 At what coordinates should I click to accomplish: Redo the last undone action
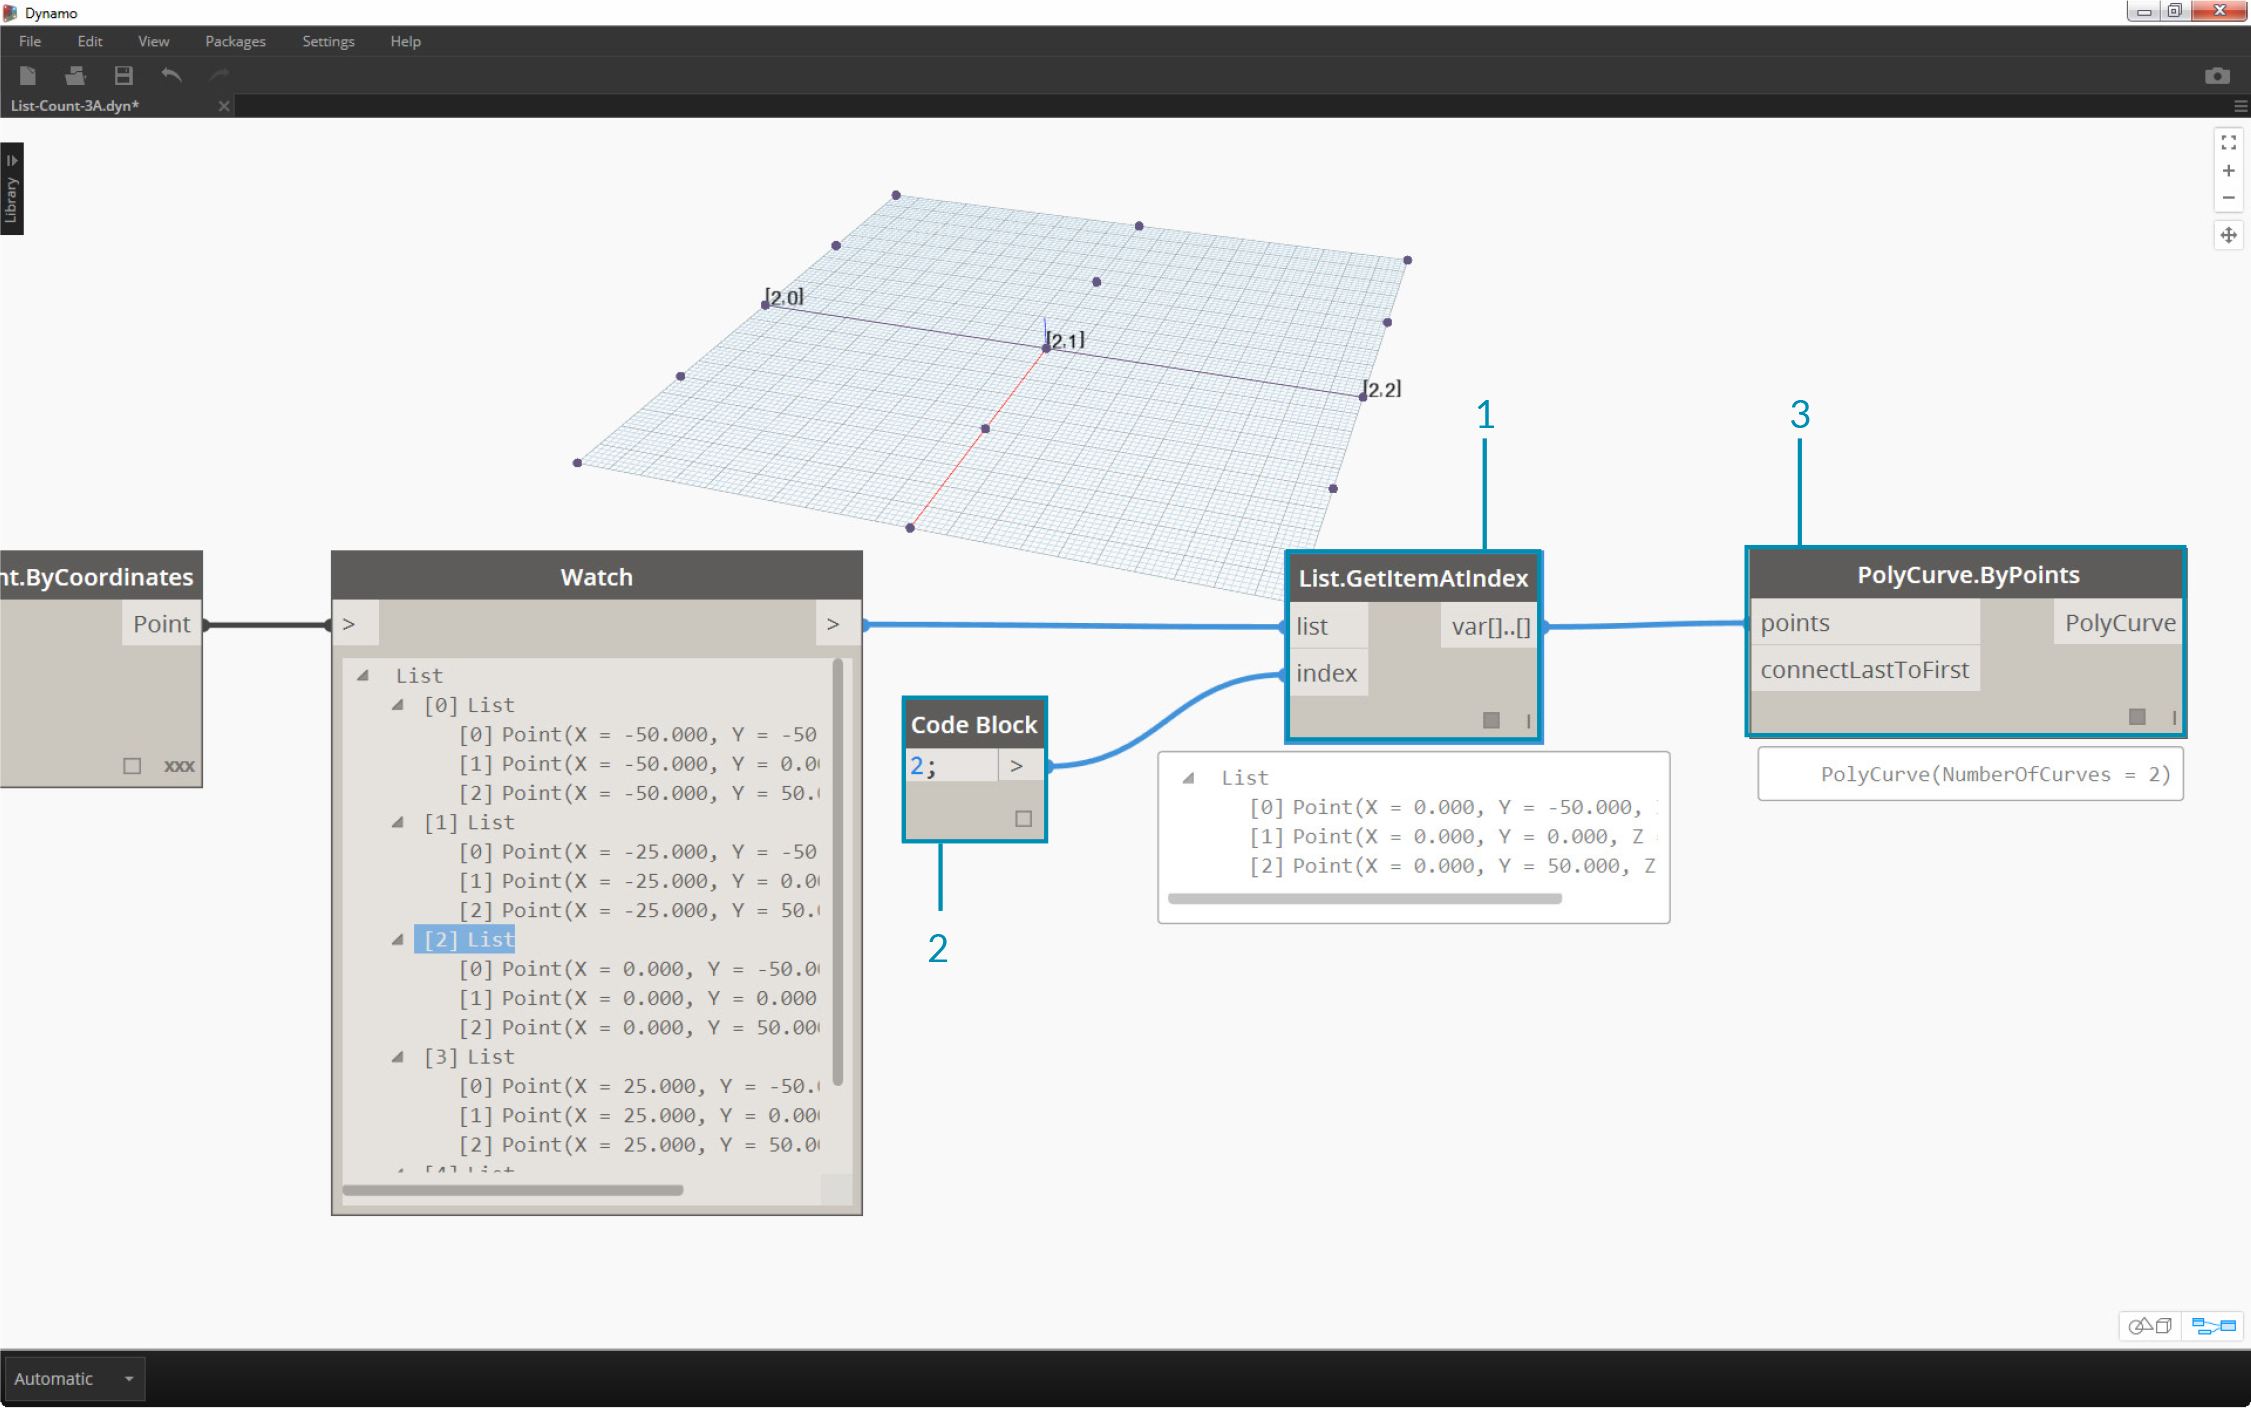point(220,75)
